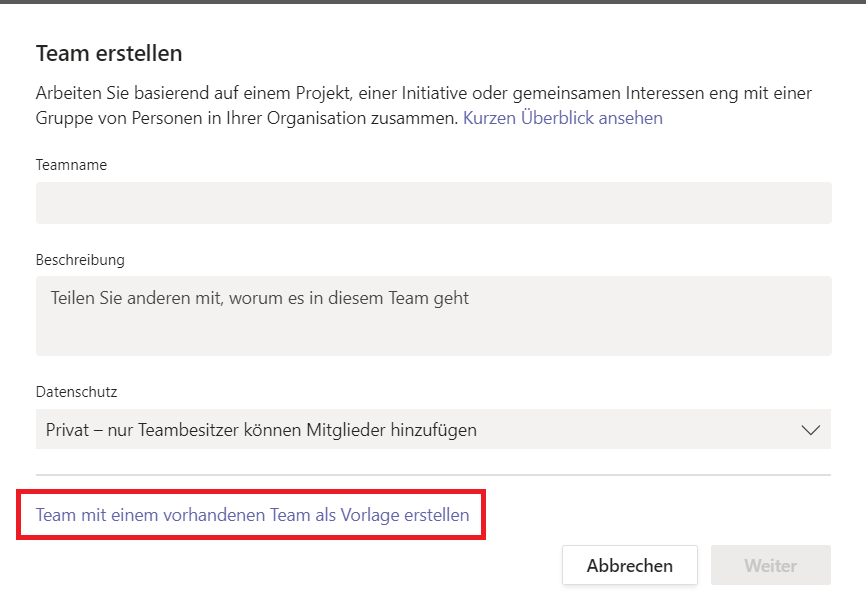866x611 pixels.
Task: Click the 'Gruppe von Personen' sentence text
Action: coord(247,118)
